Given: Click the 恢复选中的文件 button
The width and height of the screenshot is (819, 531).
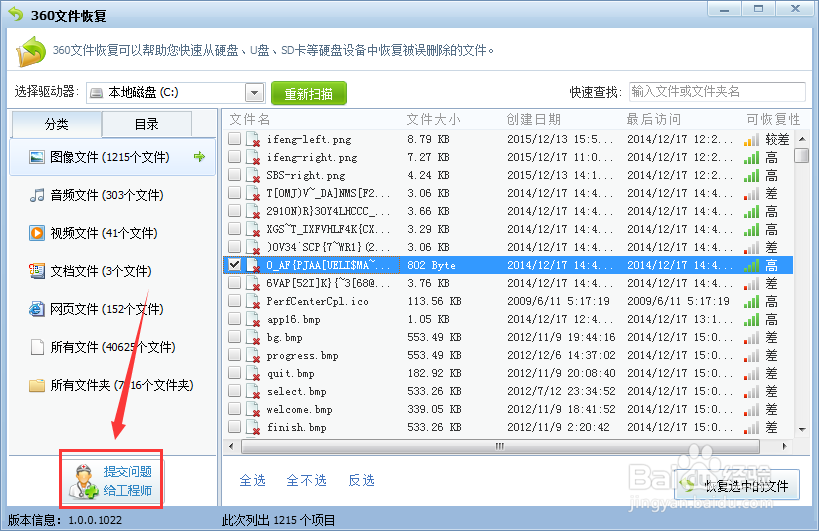Looking at the screenshot, I should (737, 486).
